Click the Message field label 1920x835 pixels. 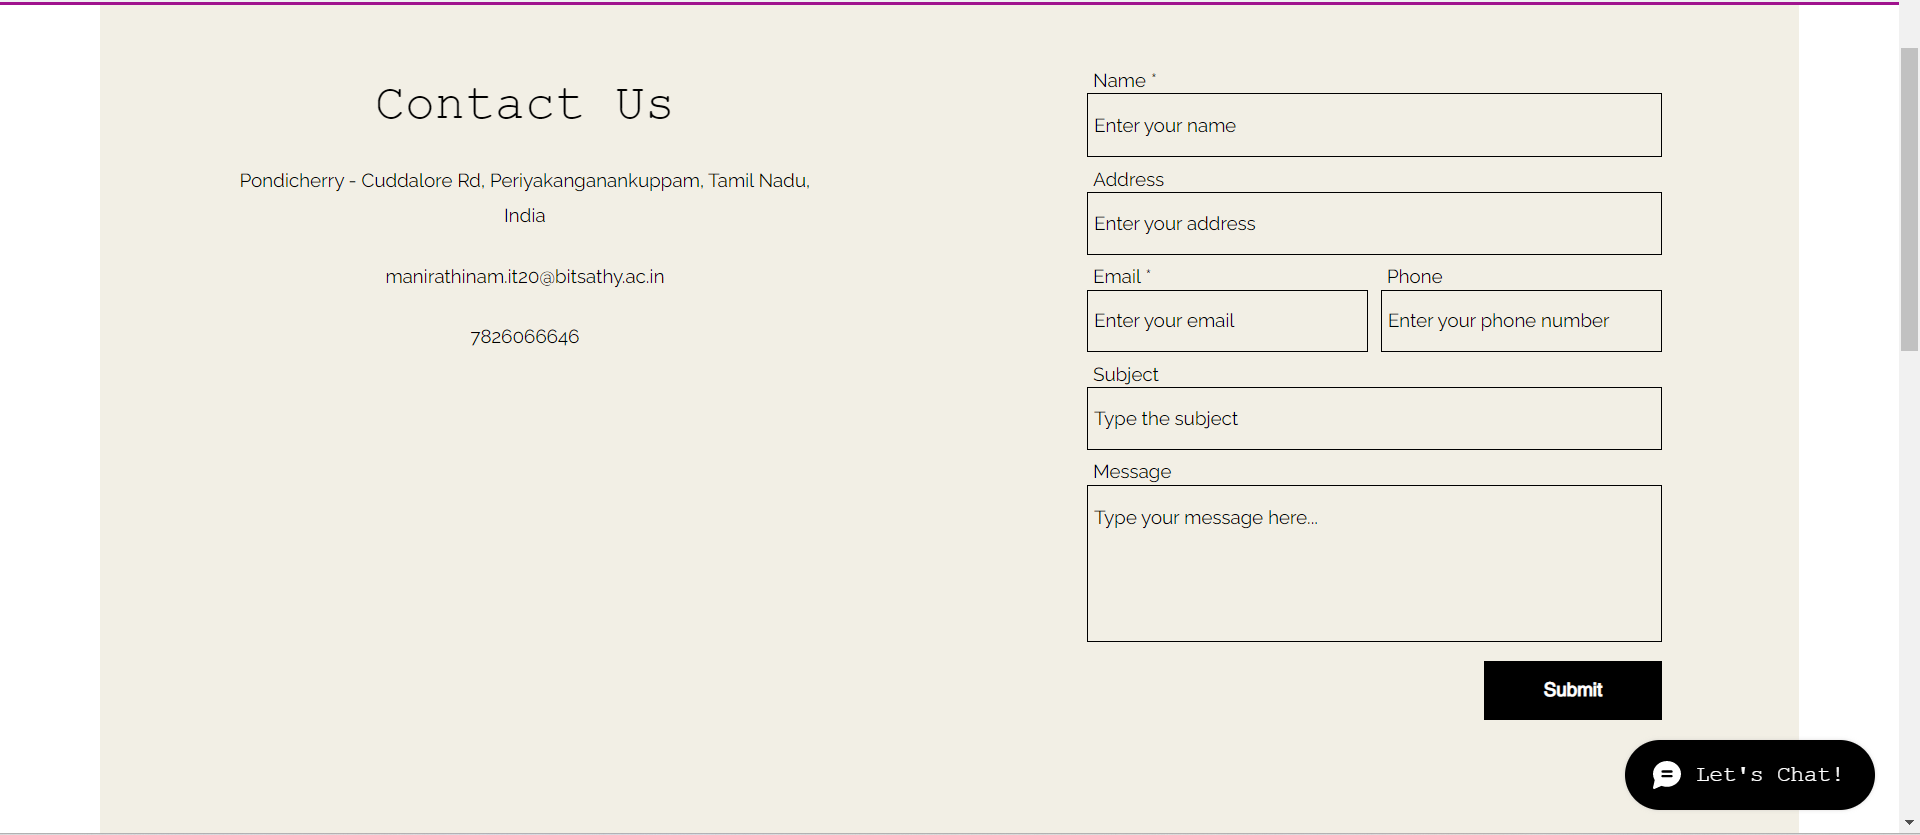click(1132, 472)
